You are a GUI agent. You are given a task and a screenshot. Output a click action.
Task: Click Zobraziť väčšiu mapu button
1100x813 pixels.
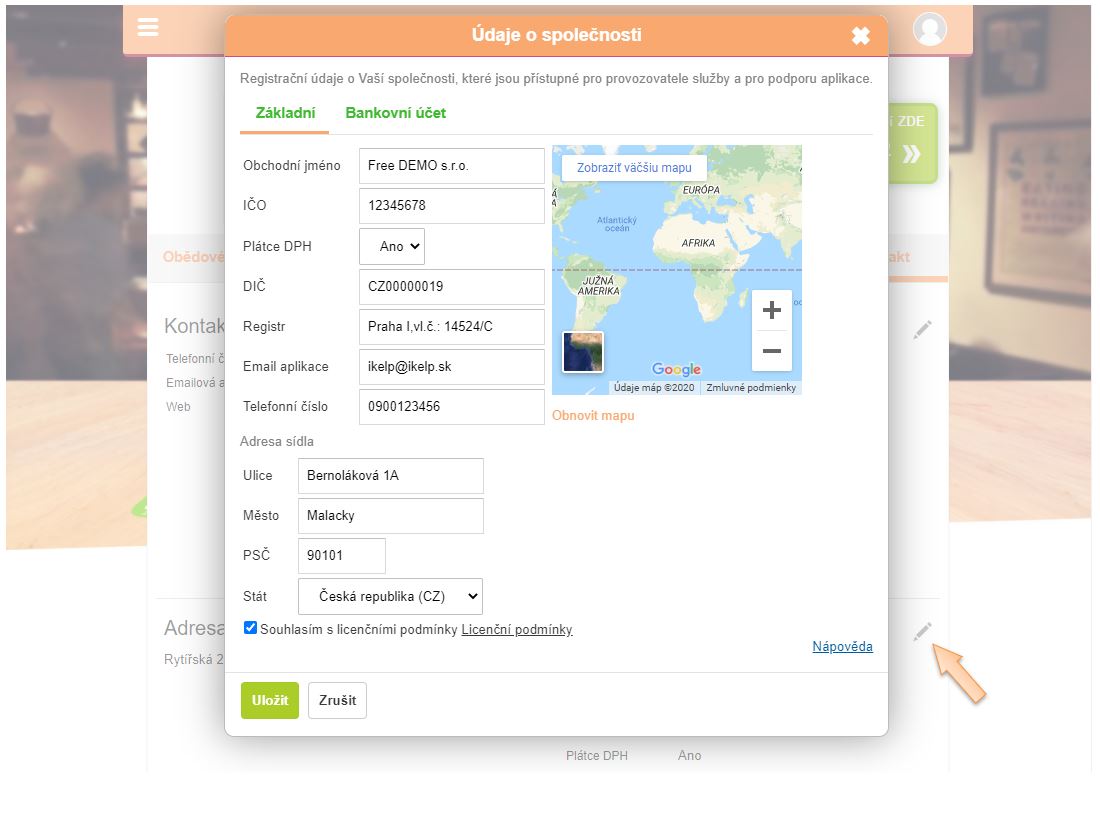tap(634, 167)
